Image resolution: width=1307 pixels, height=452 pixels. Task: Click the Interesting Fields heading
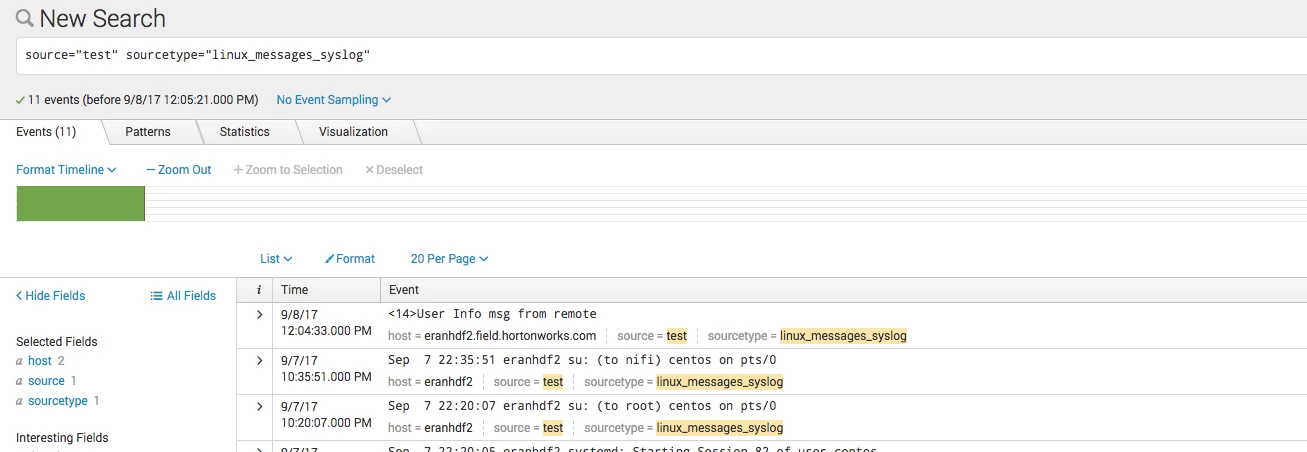[x=62, y=438]
